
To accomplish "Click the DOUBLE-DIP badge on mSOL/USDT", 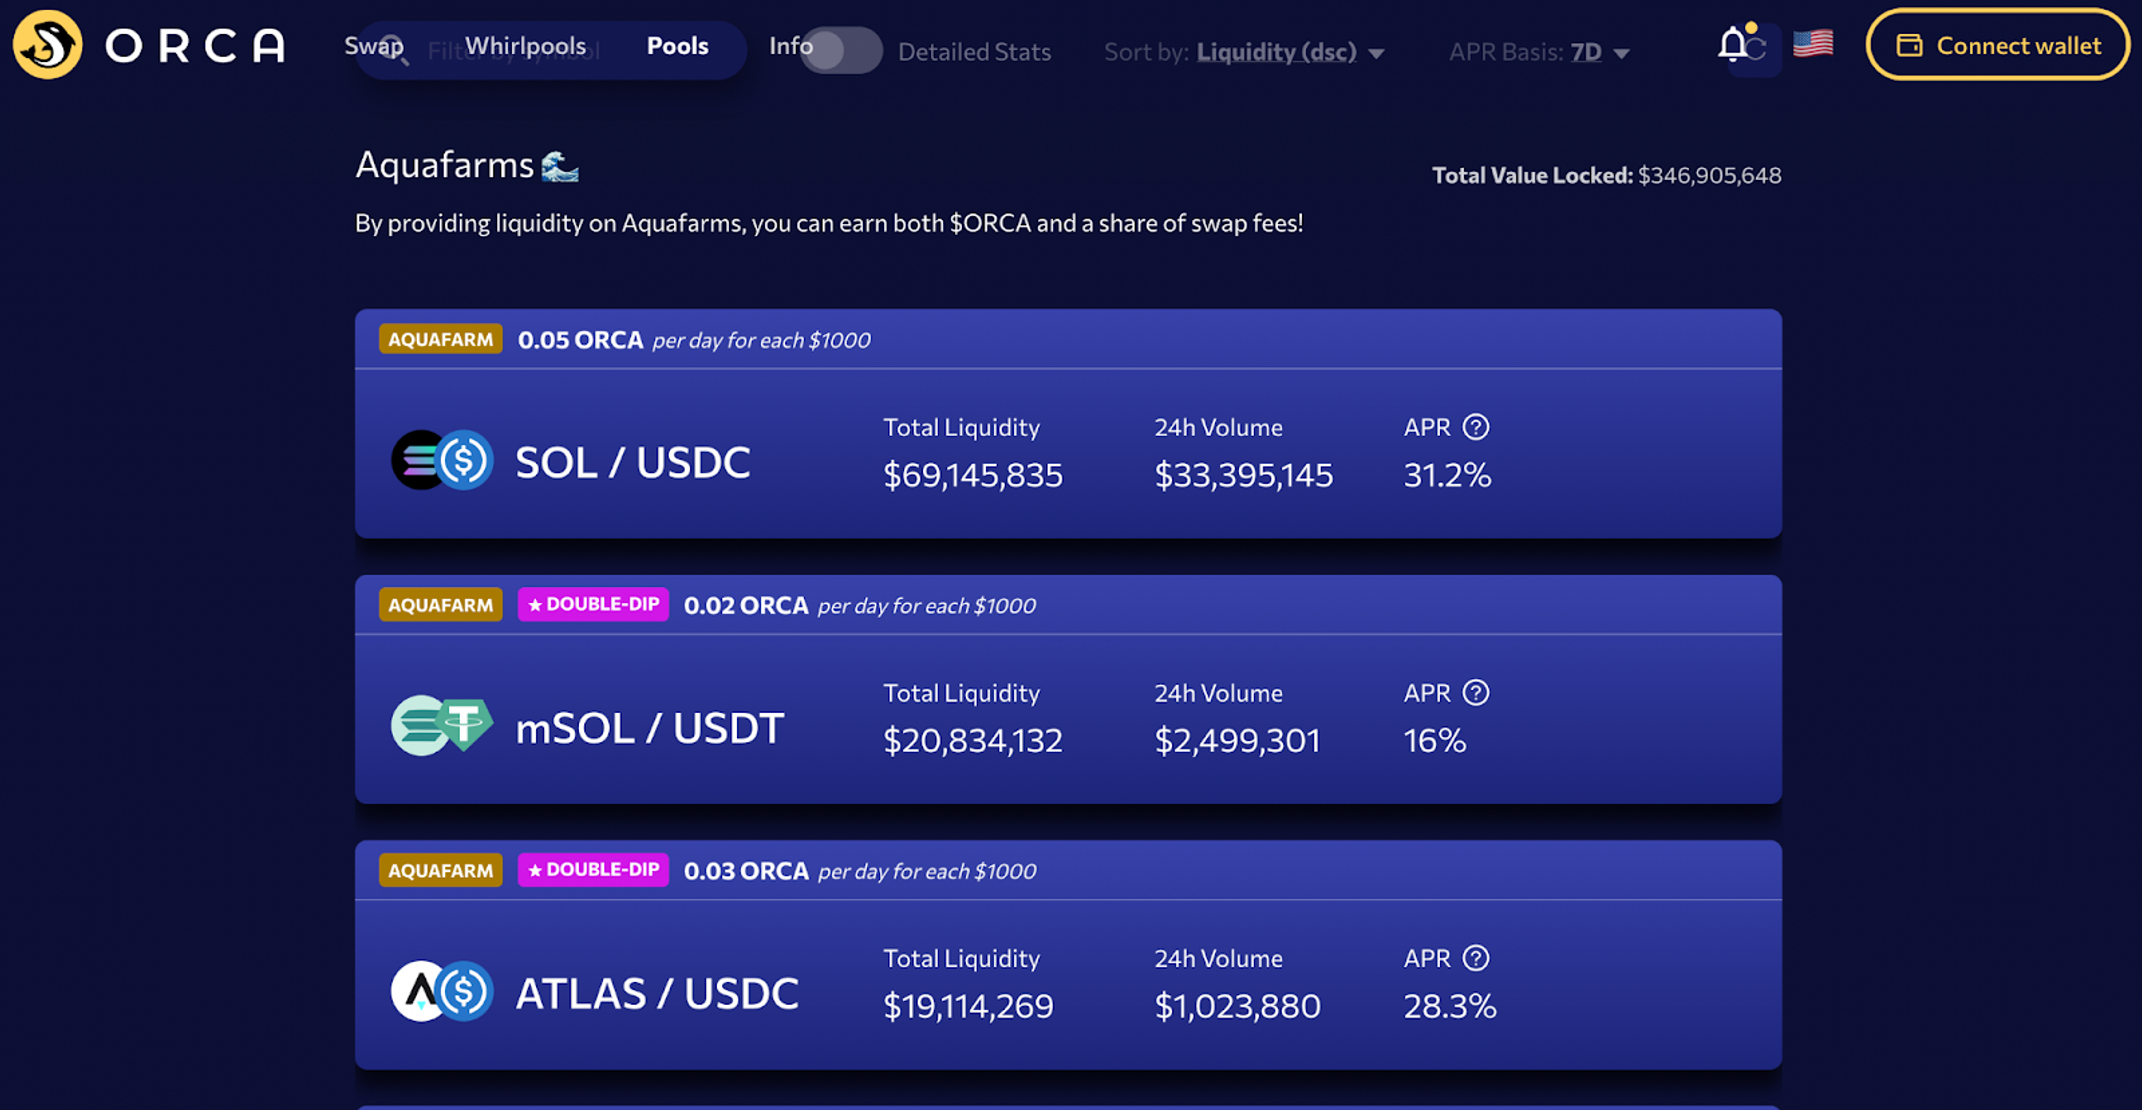I will point(592,604).
